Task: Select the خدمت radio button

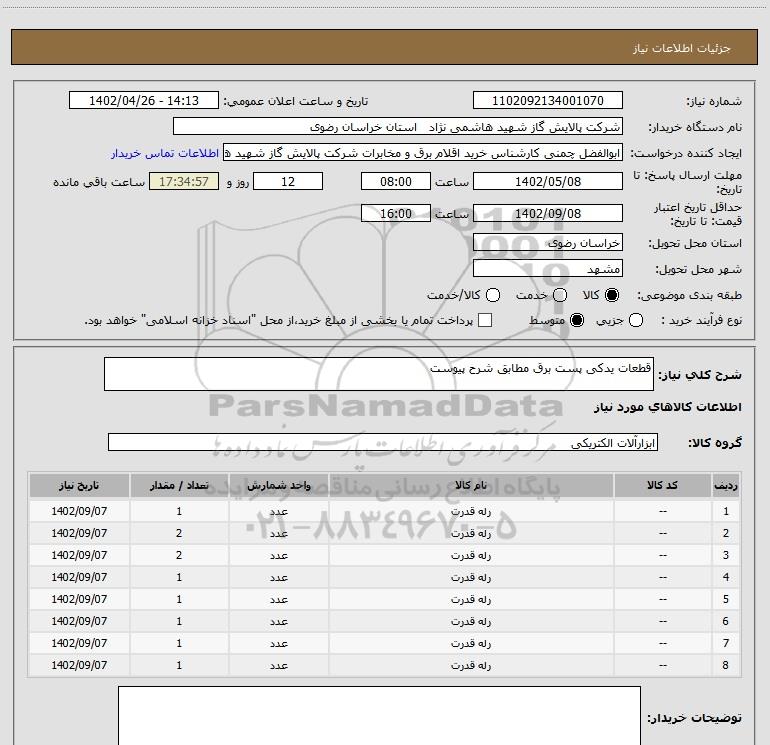Action: click(560, 295)
